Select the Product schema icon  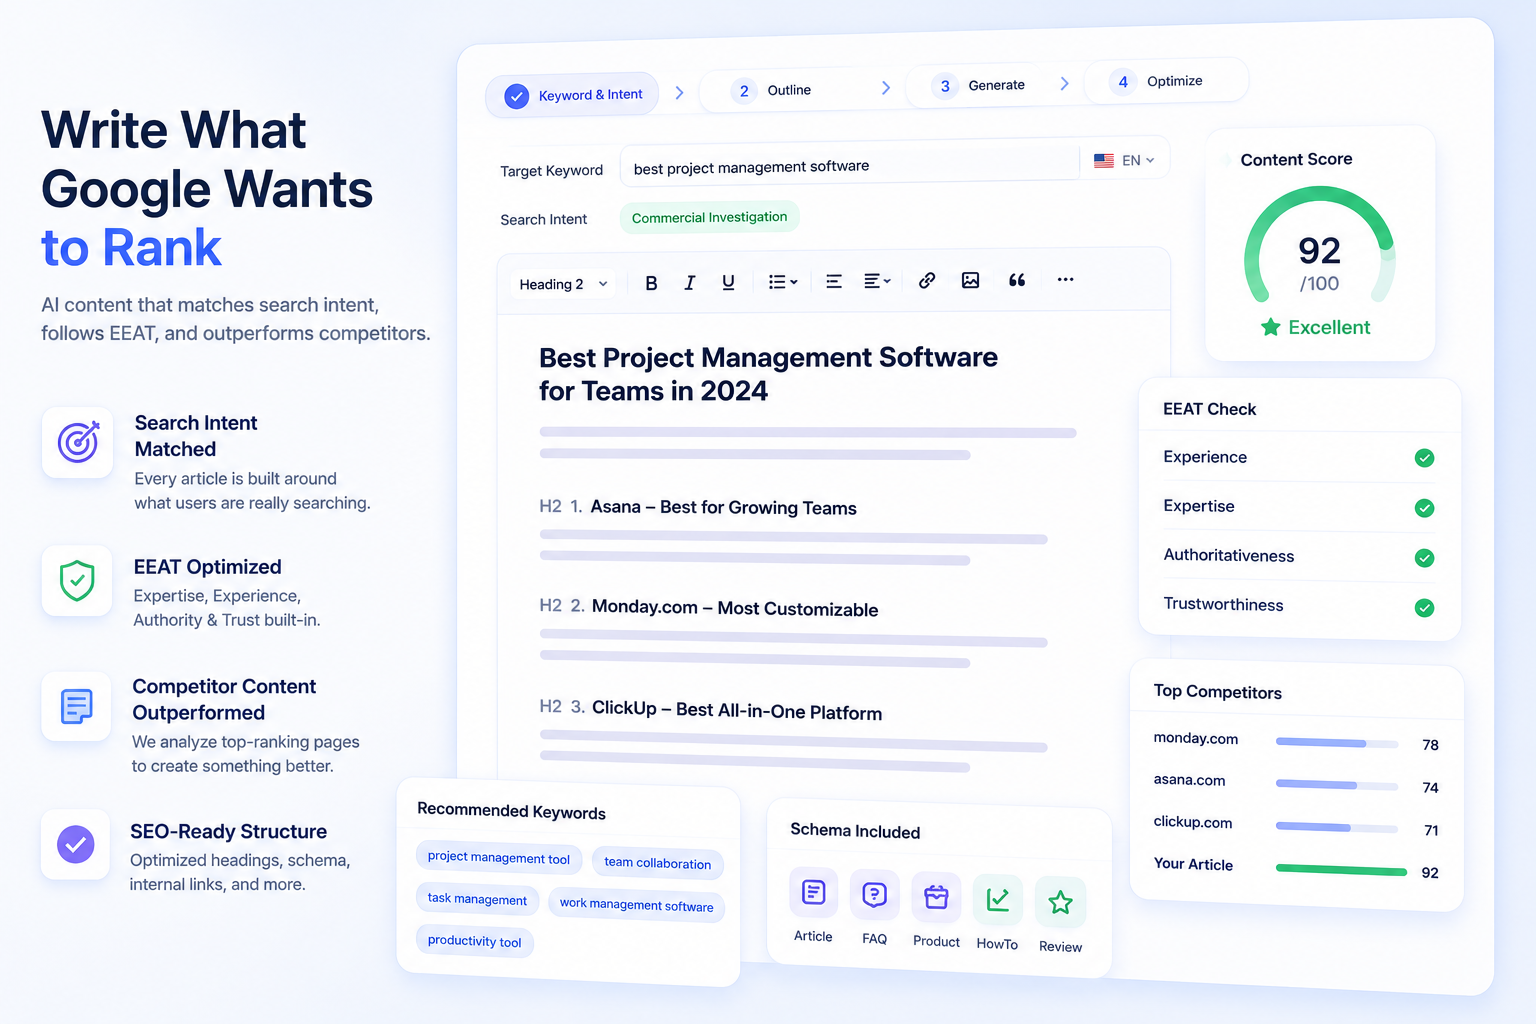tap(936, 898)
